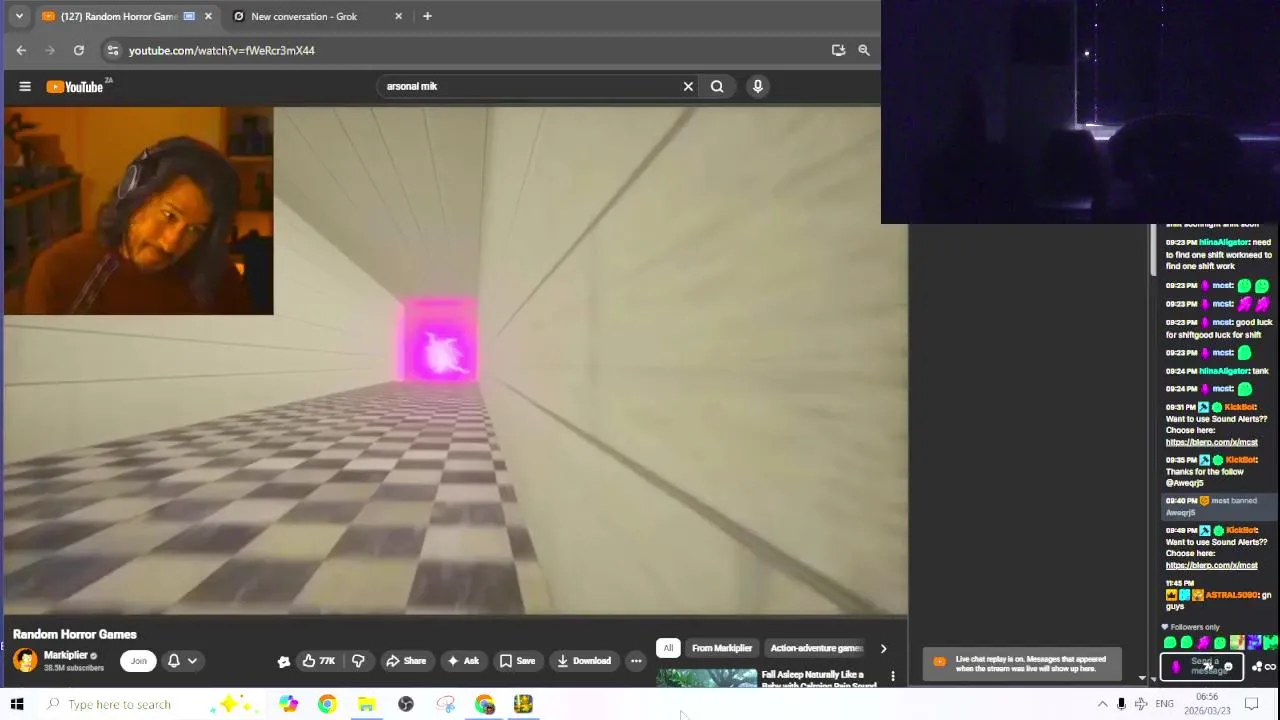
Task: Open the Fall Asleep Naturally video options menu
Action: pos(893,676)
